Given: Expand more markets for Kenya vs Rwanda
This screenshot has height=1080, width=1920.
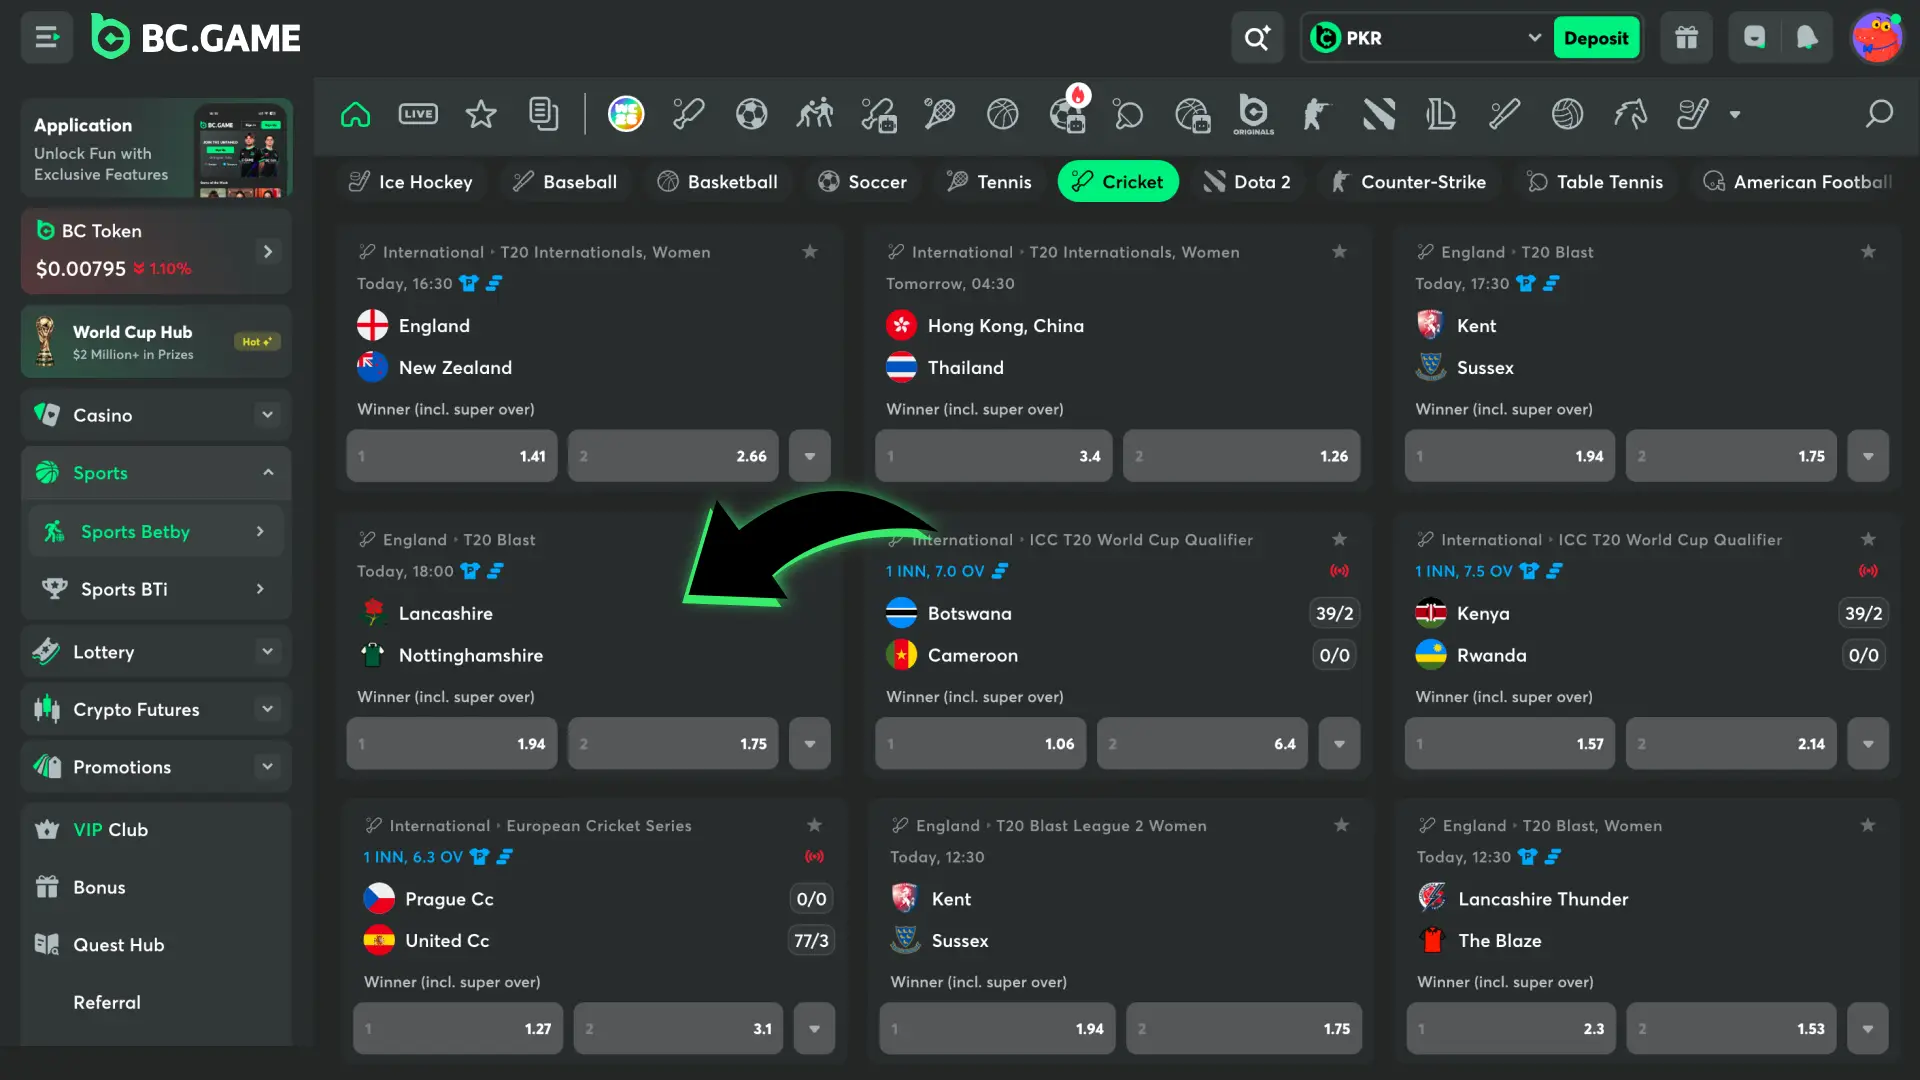Looking at the screenshot, I should (x=1868, y=744).
